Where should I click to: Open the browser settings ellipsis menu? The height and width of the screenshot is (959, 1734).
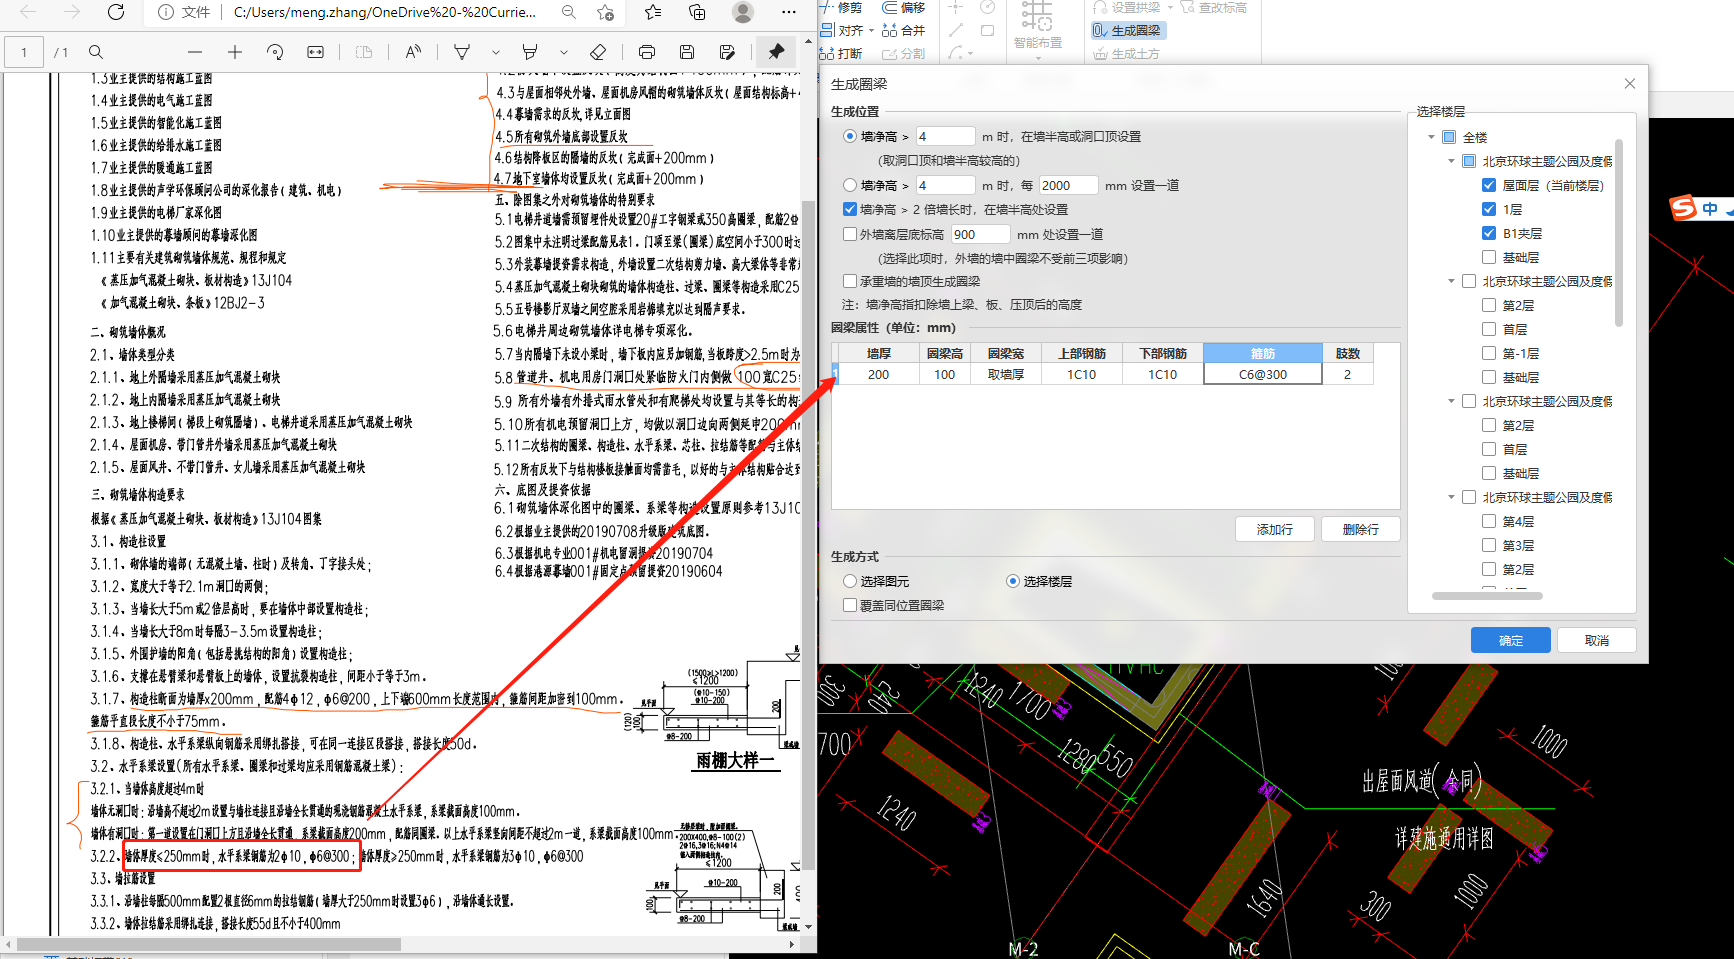point(789,12)
